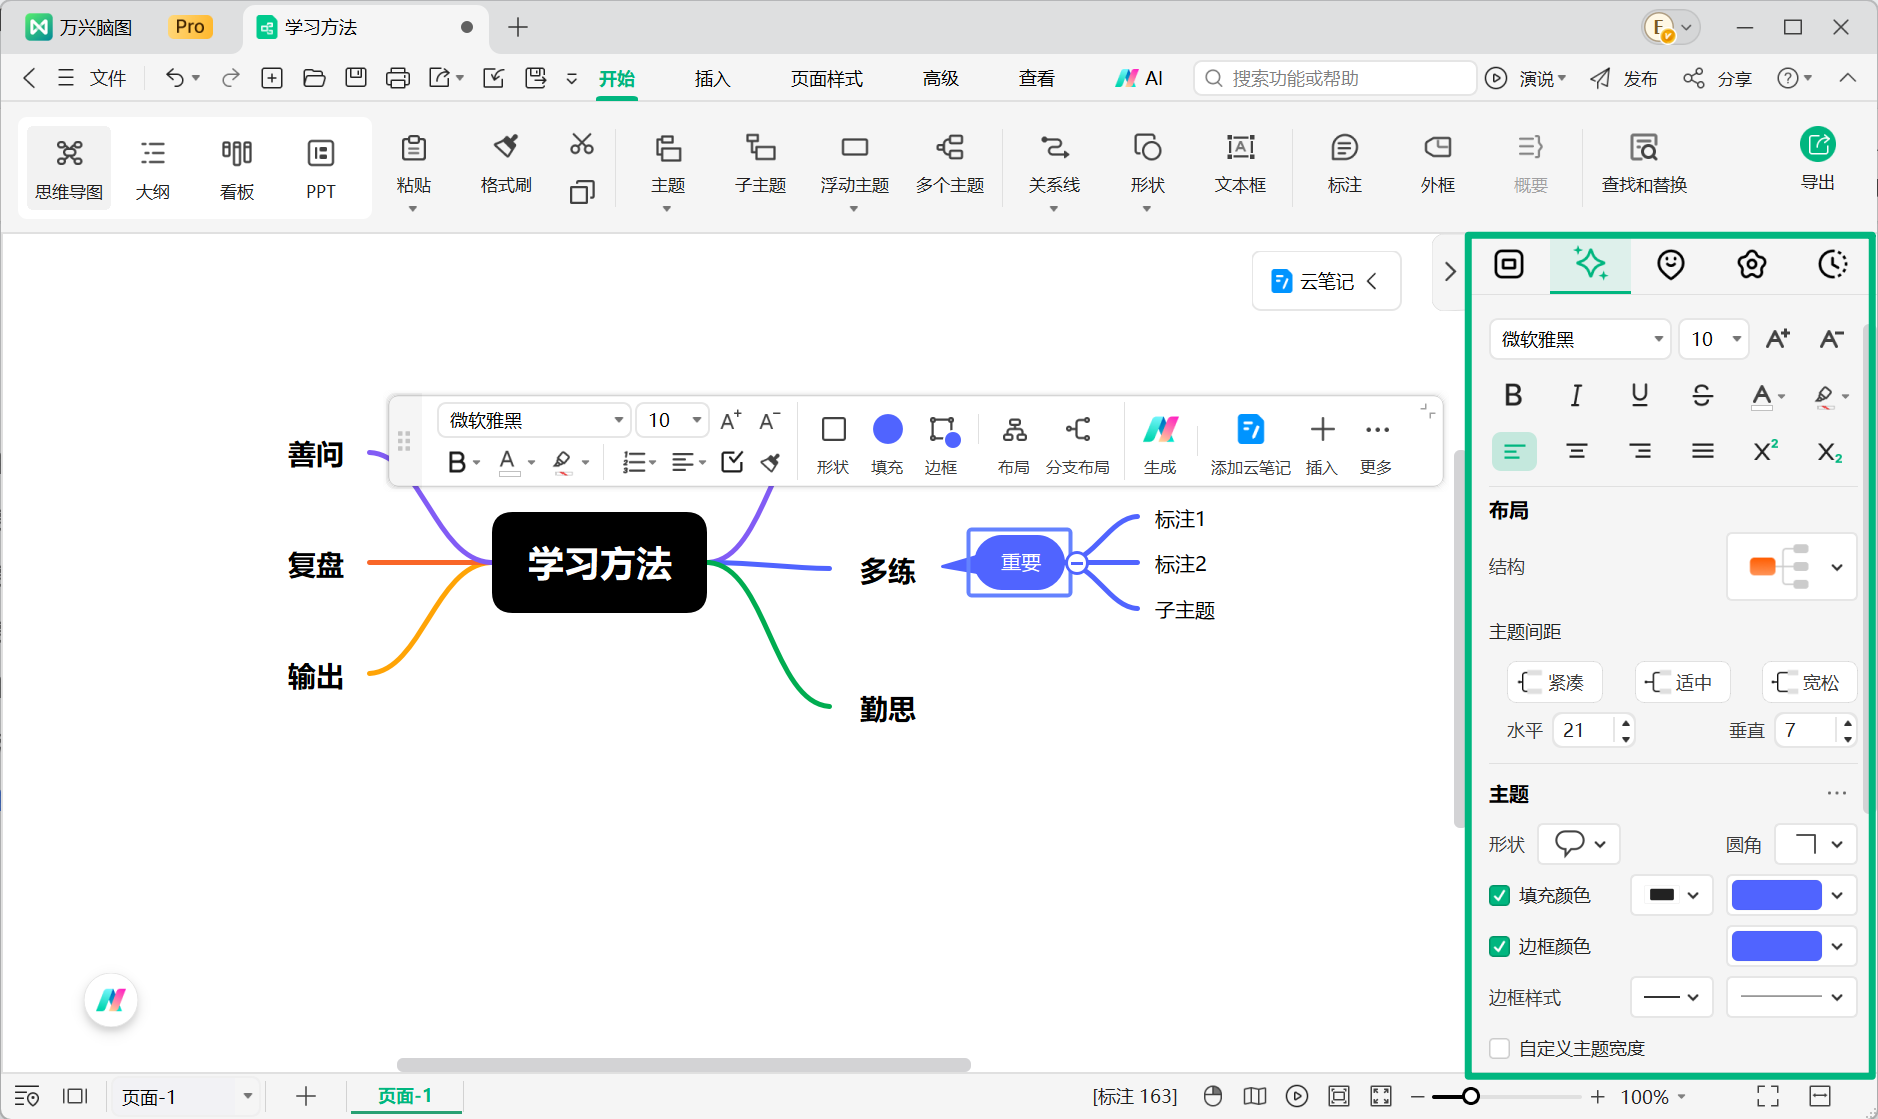Image resolution: width=1878 pixels, height=1119 pixels.
Task: Open the layout Structure (结构) dropdown
Action: pyautogui.click(x=1791, y=566)
